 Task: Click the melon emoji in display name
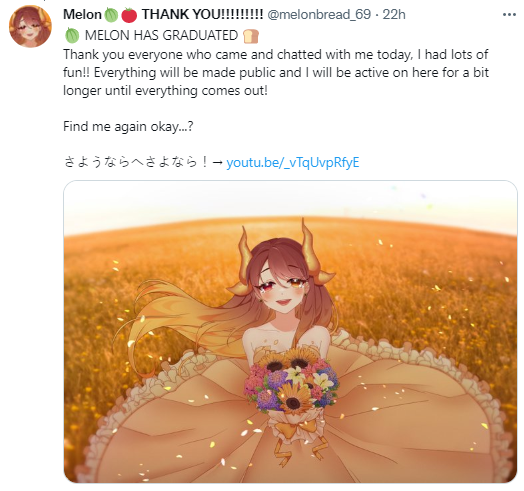click(111, 15)
